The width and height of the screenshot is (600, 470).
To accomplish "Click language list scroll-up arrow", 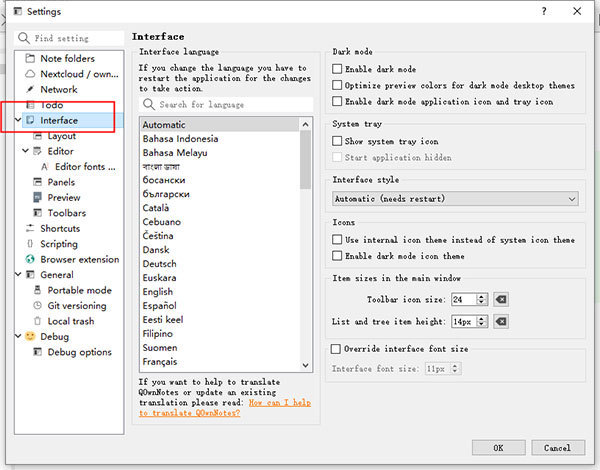I will [305, 124].
